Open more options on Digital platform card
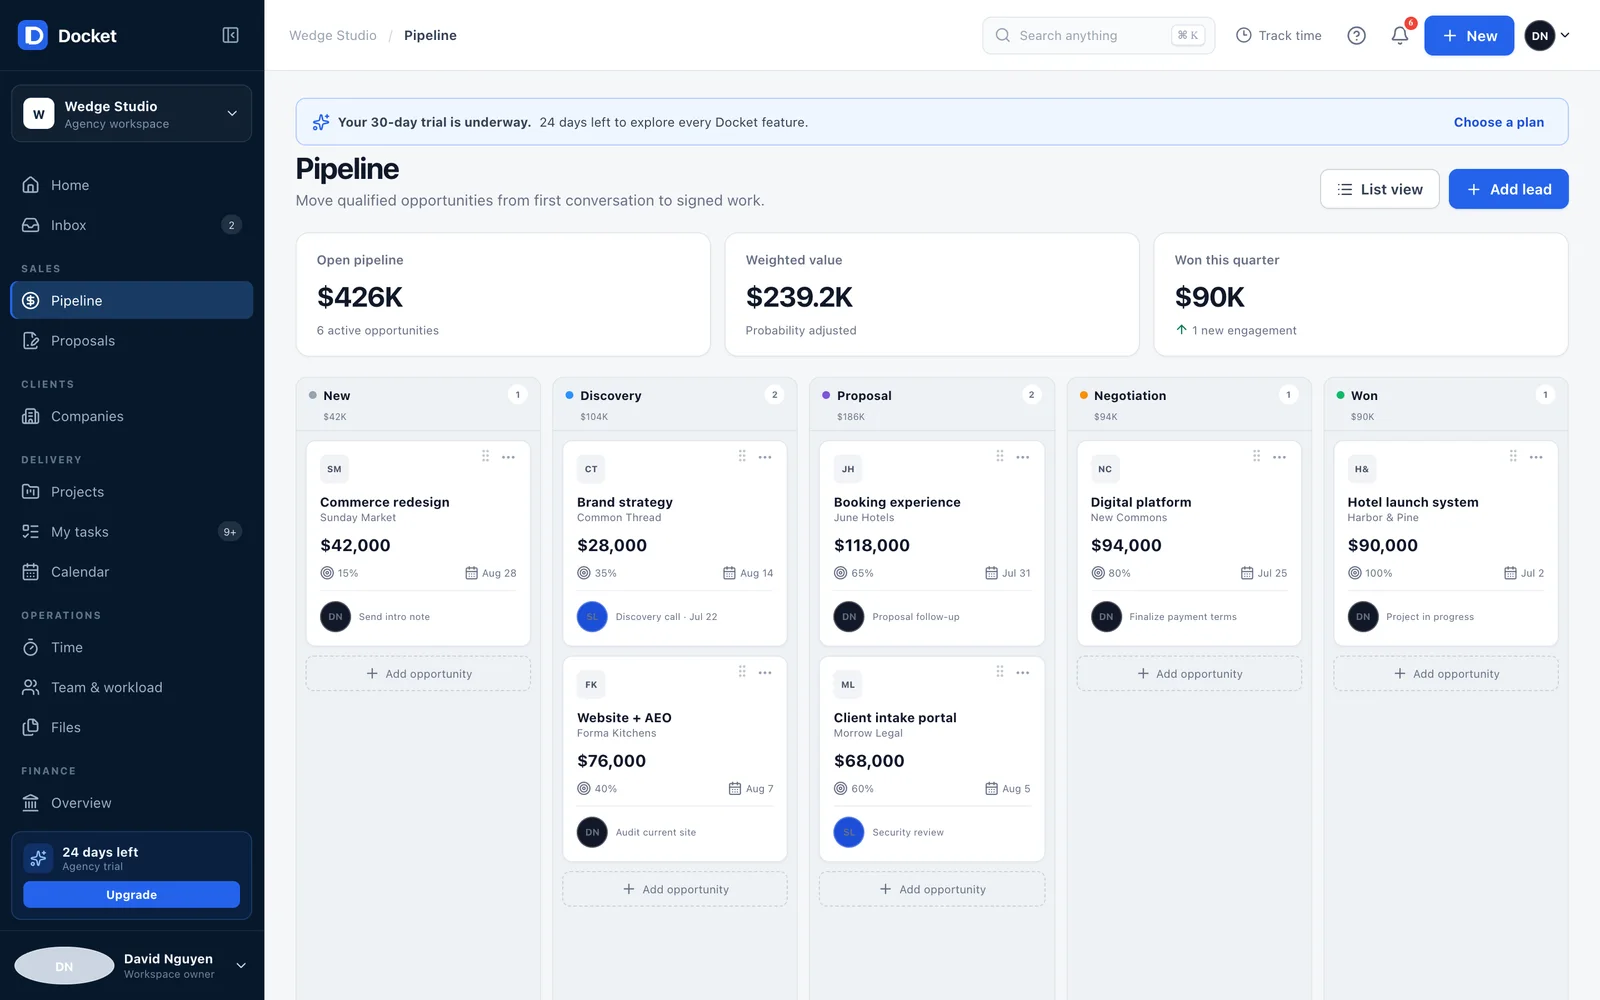The width and height of the screenshot is (1600, 1000). [x=1279, y=457]
